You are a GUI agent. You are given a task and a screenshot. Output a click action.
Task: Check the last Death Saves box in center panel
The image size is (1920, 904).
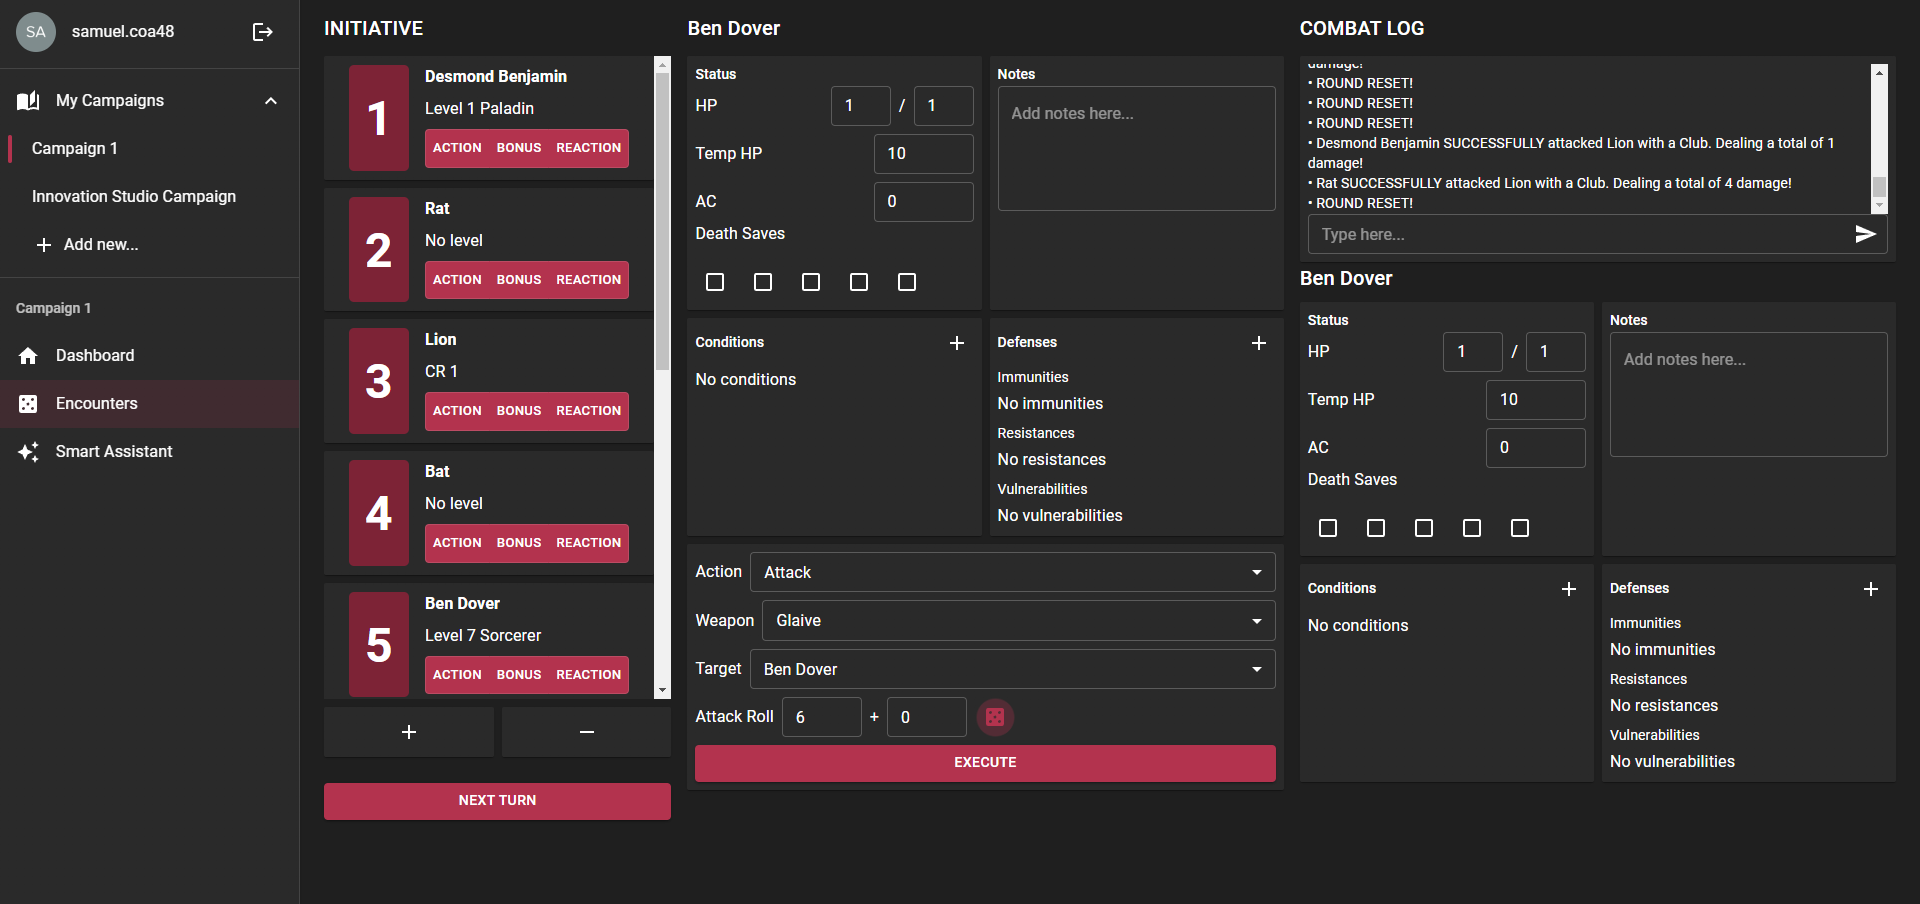pos(907,282)
